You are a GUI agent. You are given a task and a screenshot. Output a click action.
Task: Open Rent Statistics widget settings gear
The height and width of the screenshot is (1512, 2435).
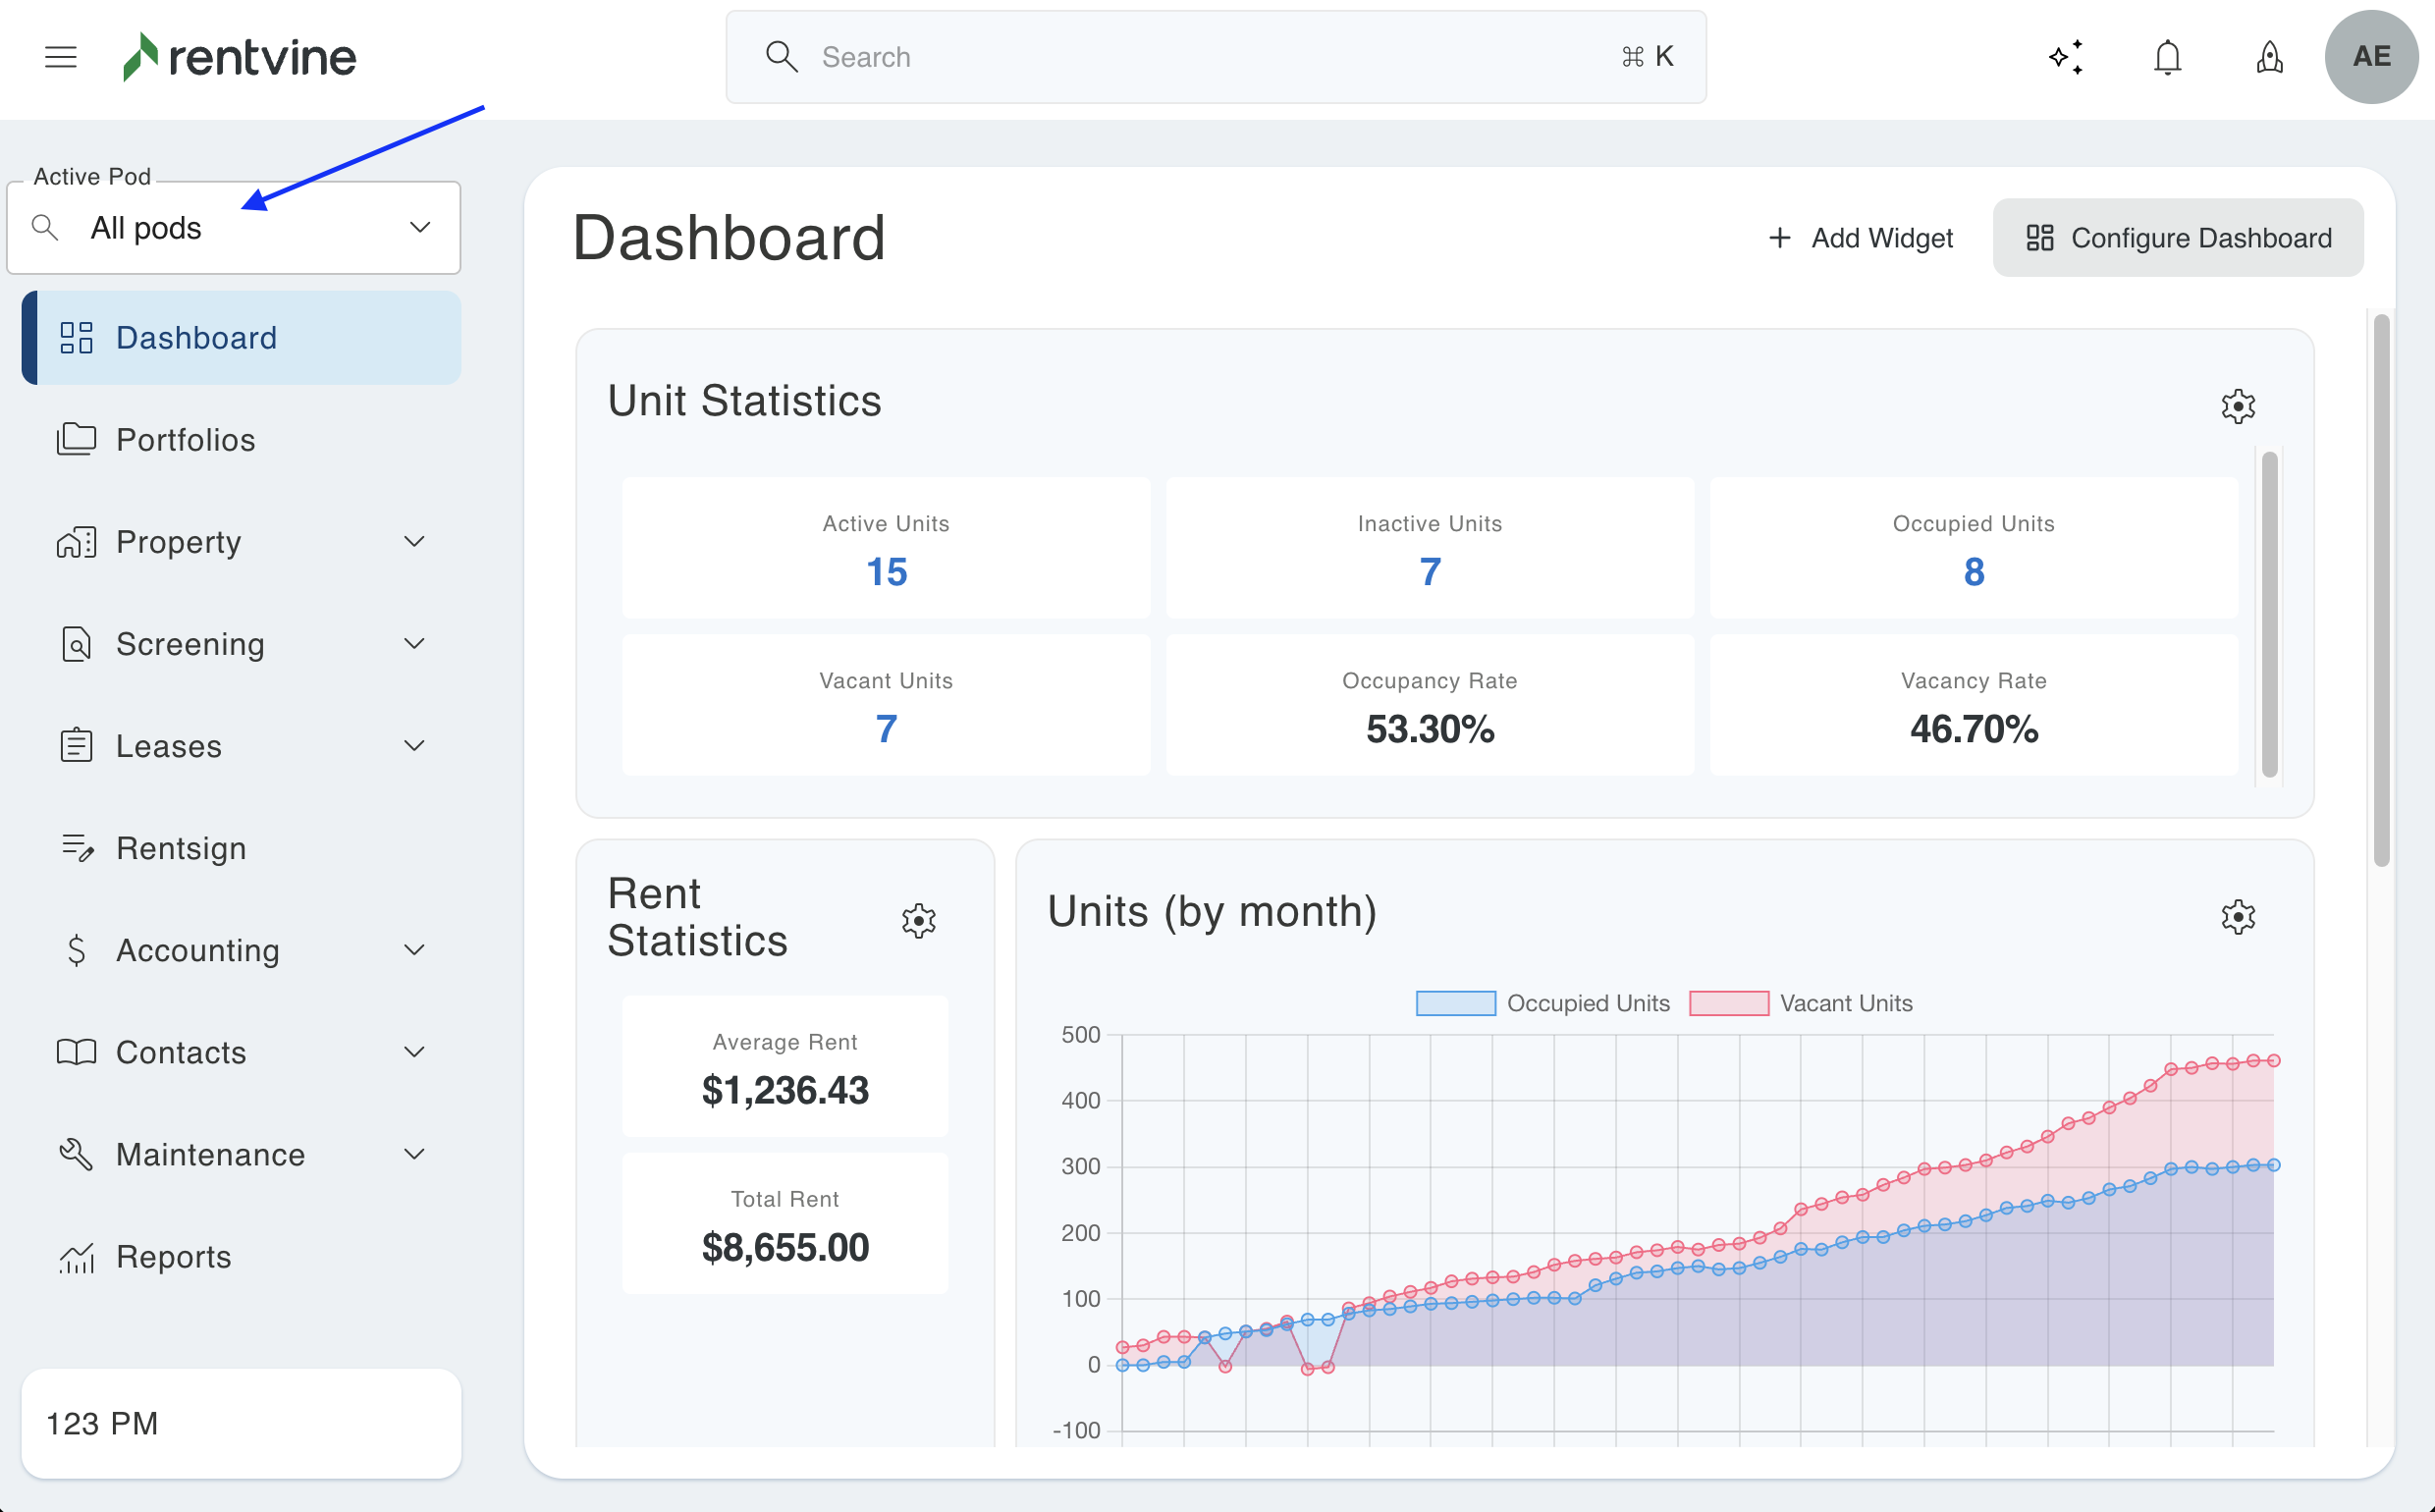(x=918, y=920)
